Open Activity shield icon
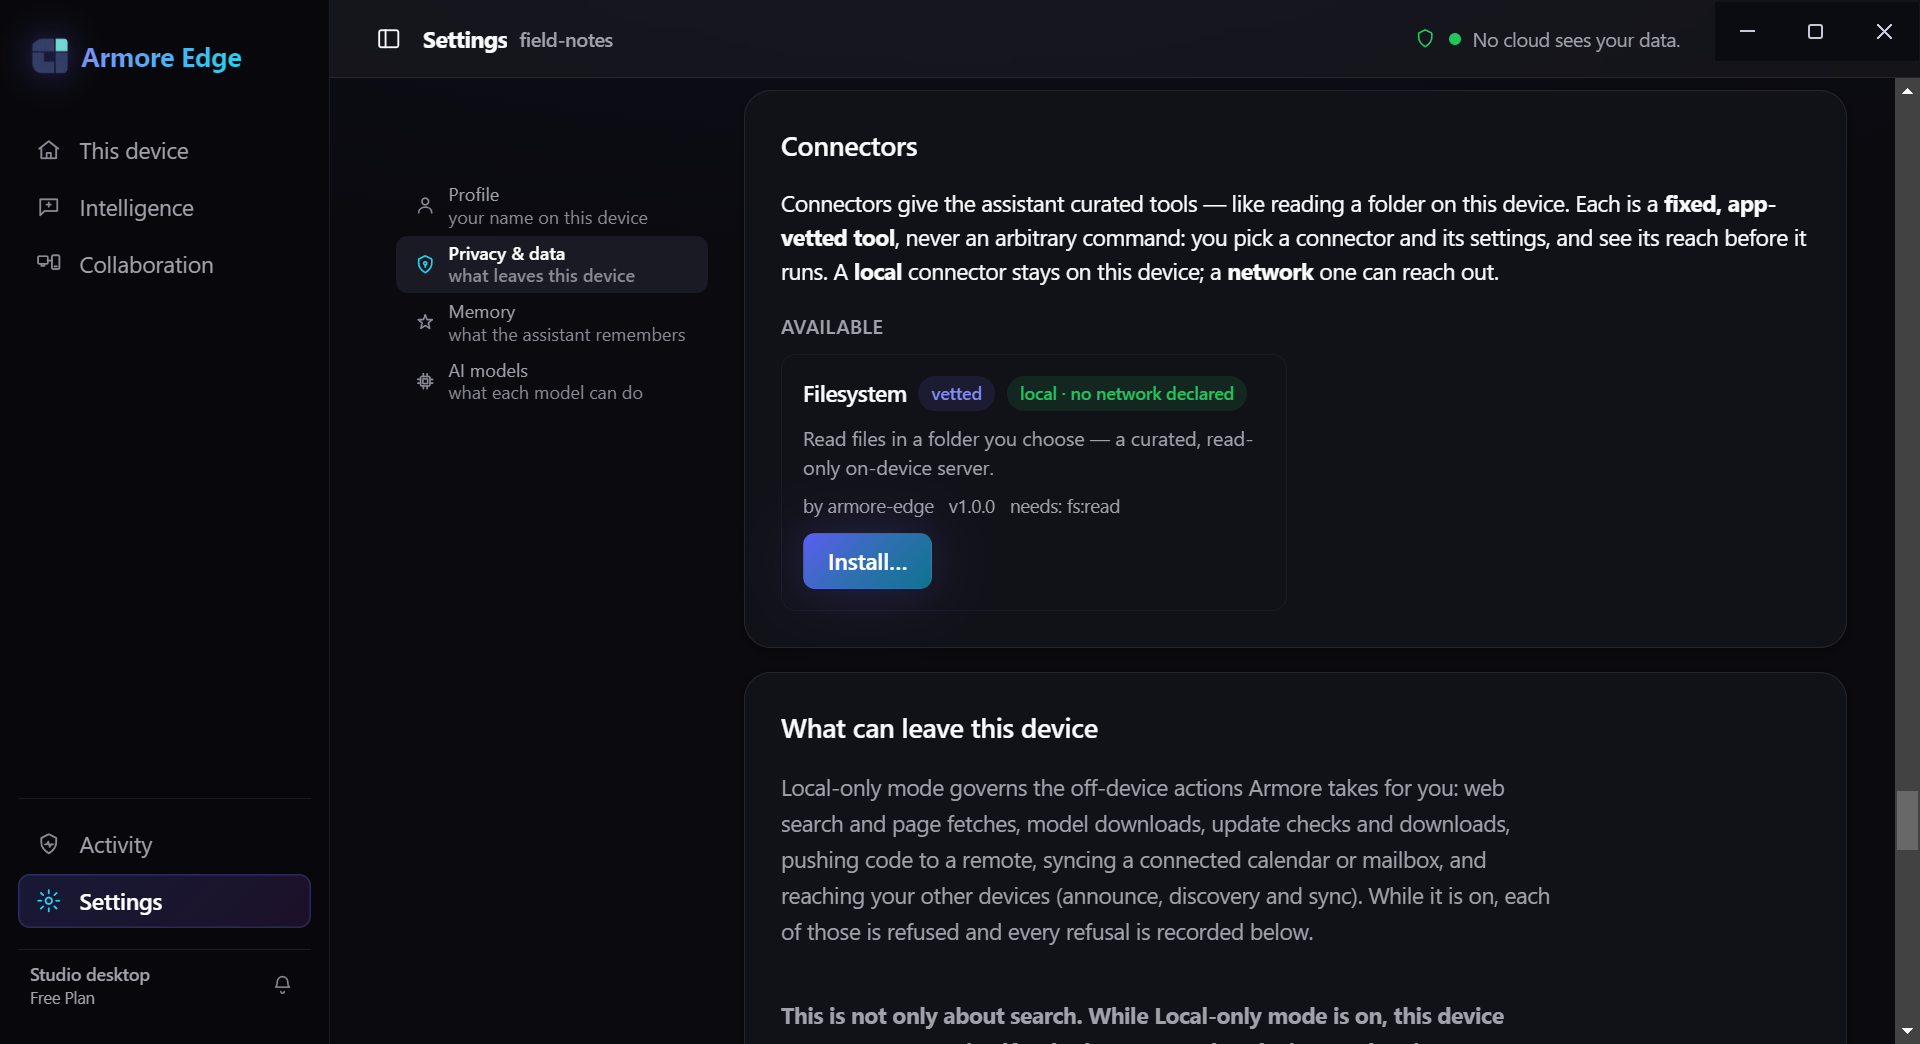The width and height of the screenshot is (1920, 1044). tap(49, 844)
